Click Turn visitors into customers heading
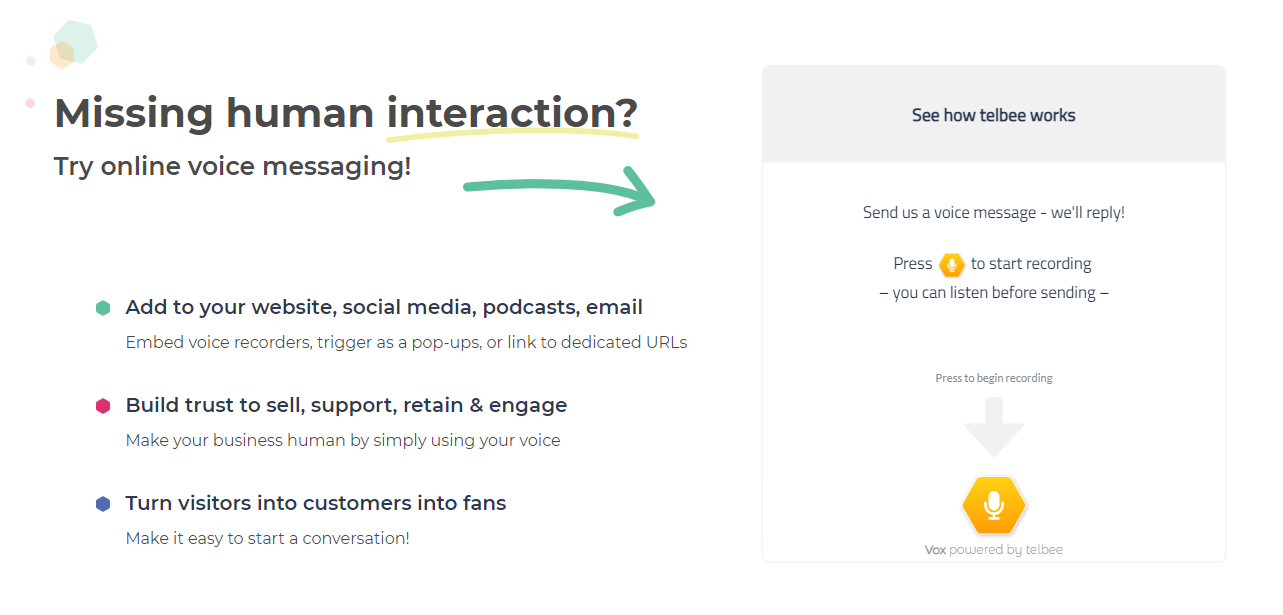 pos(314,503)
